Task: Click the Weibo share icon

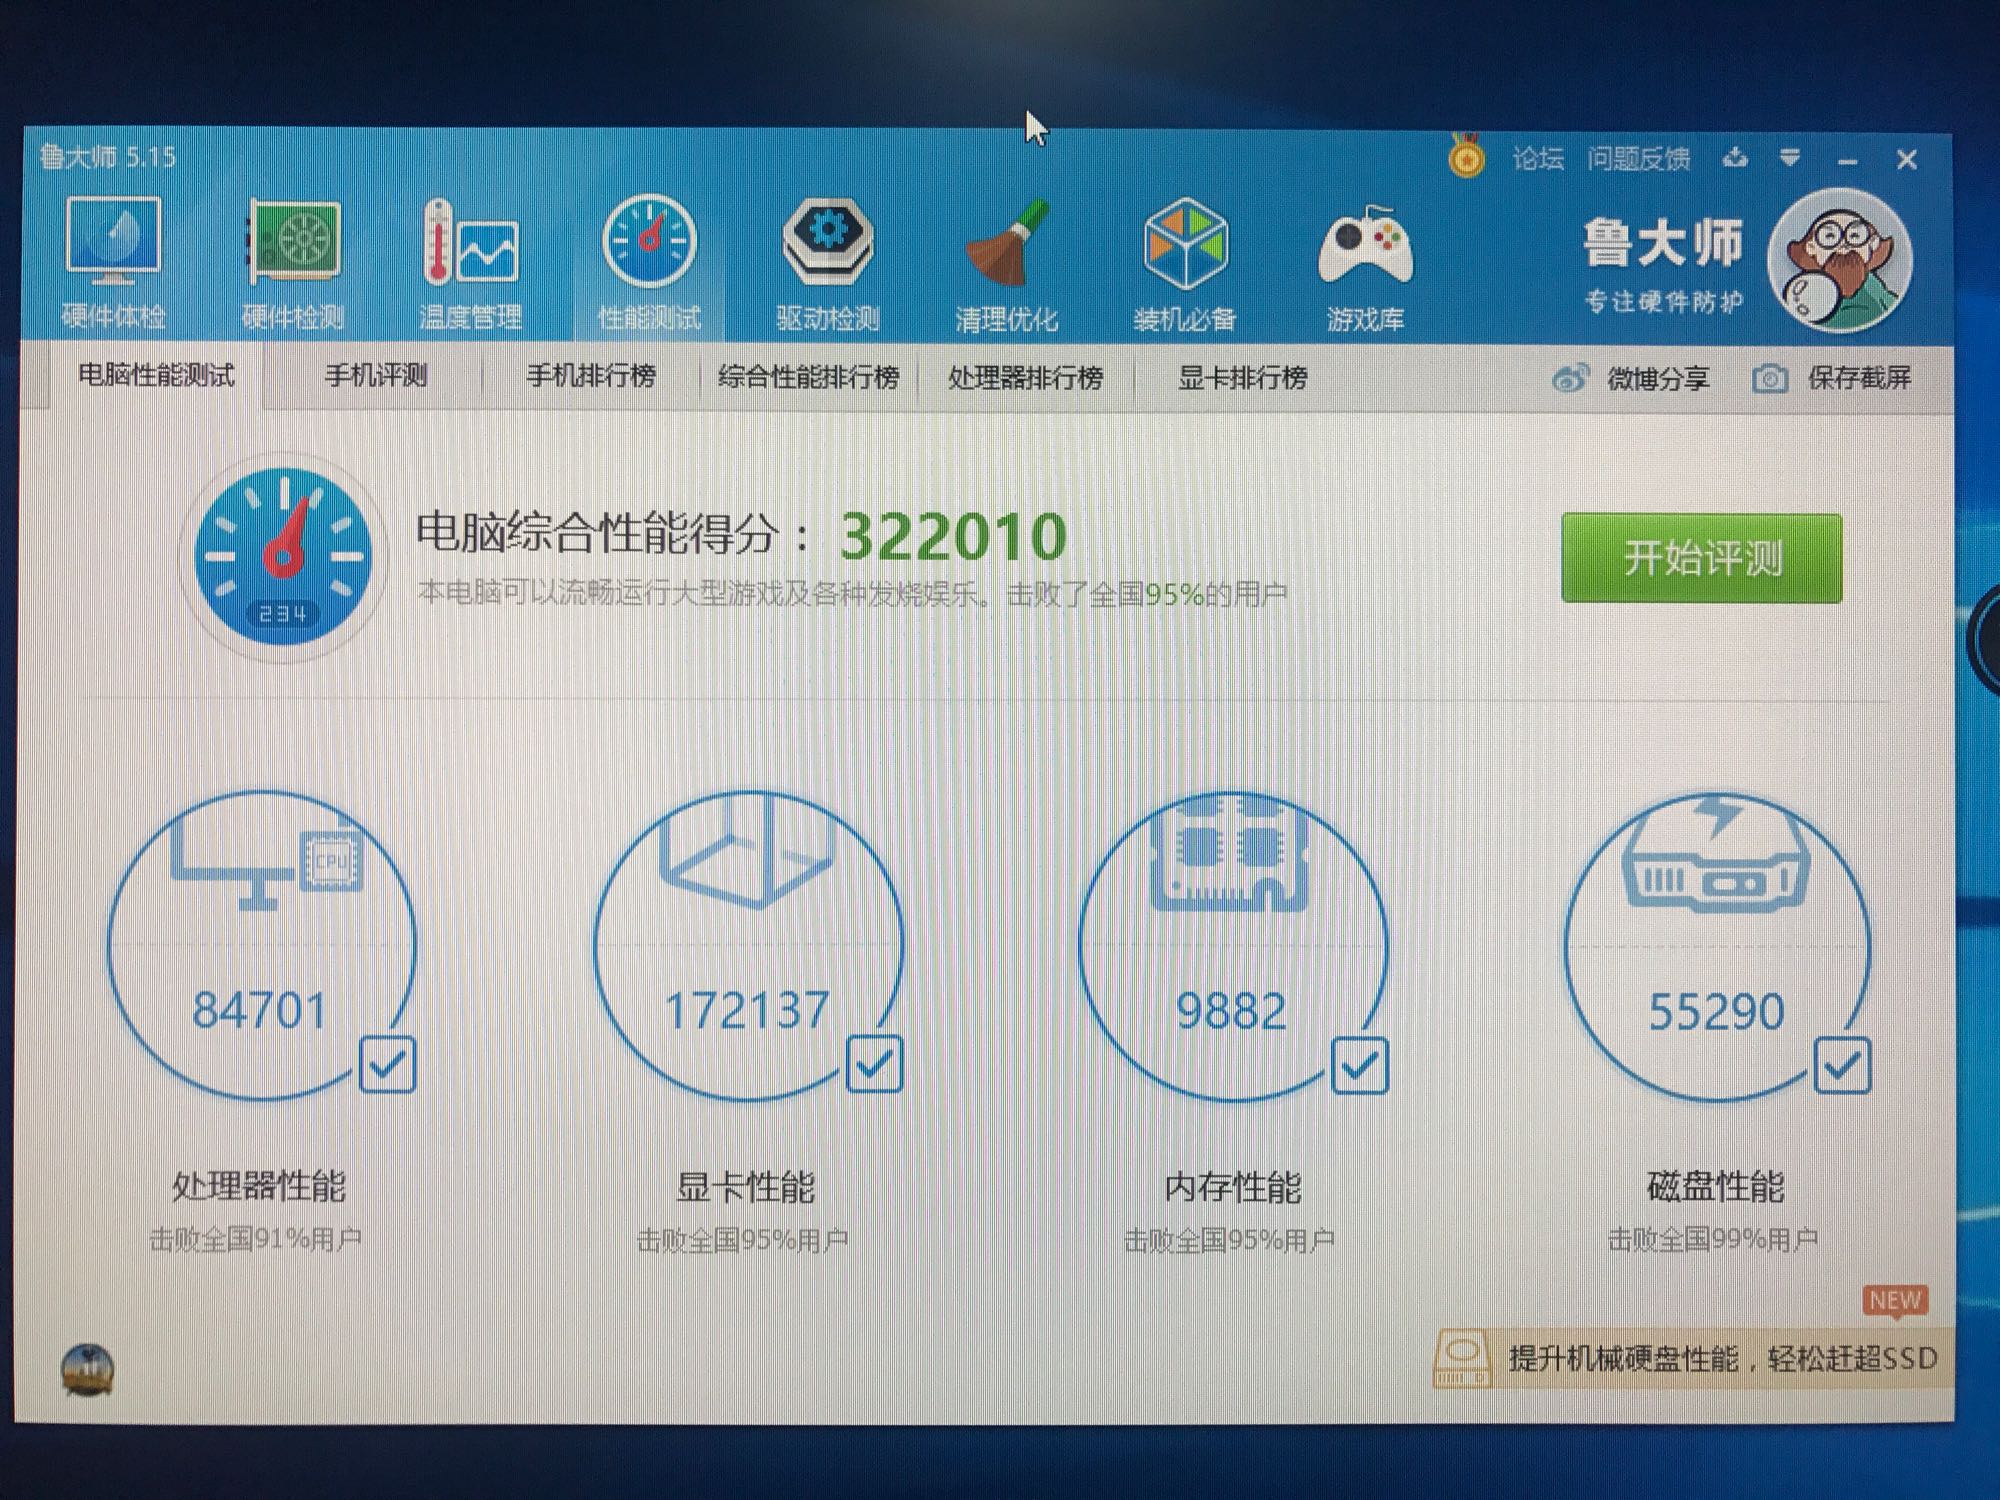Action: 1570,378
